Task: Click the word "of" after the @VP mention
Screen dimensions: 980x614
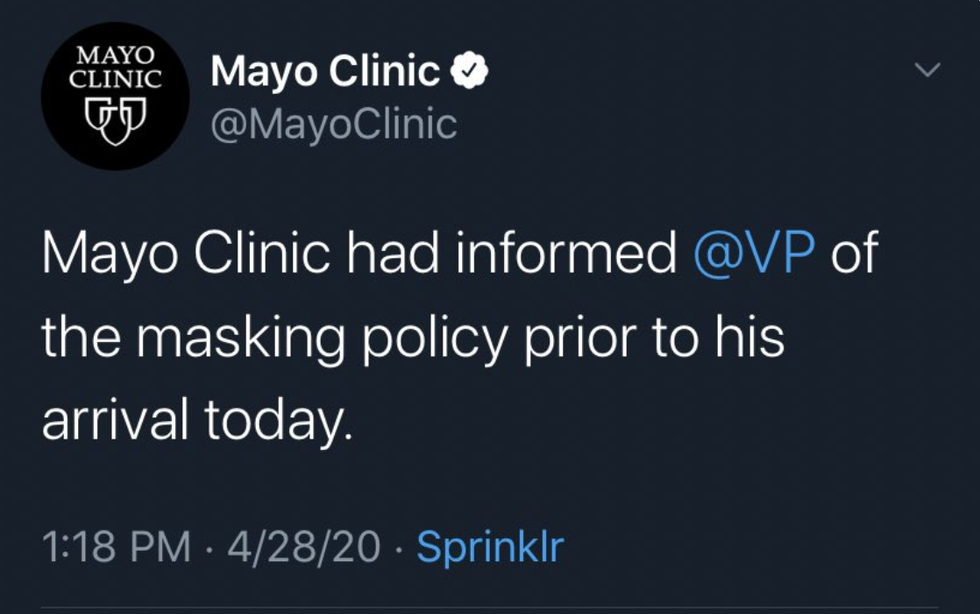Action: click(x=854, y=256)
